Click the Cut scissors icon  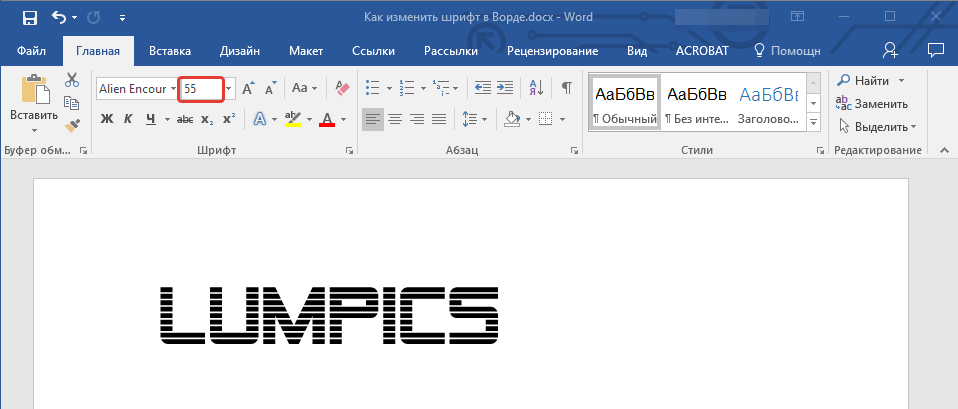tap(72, 80)
